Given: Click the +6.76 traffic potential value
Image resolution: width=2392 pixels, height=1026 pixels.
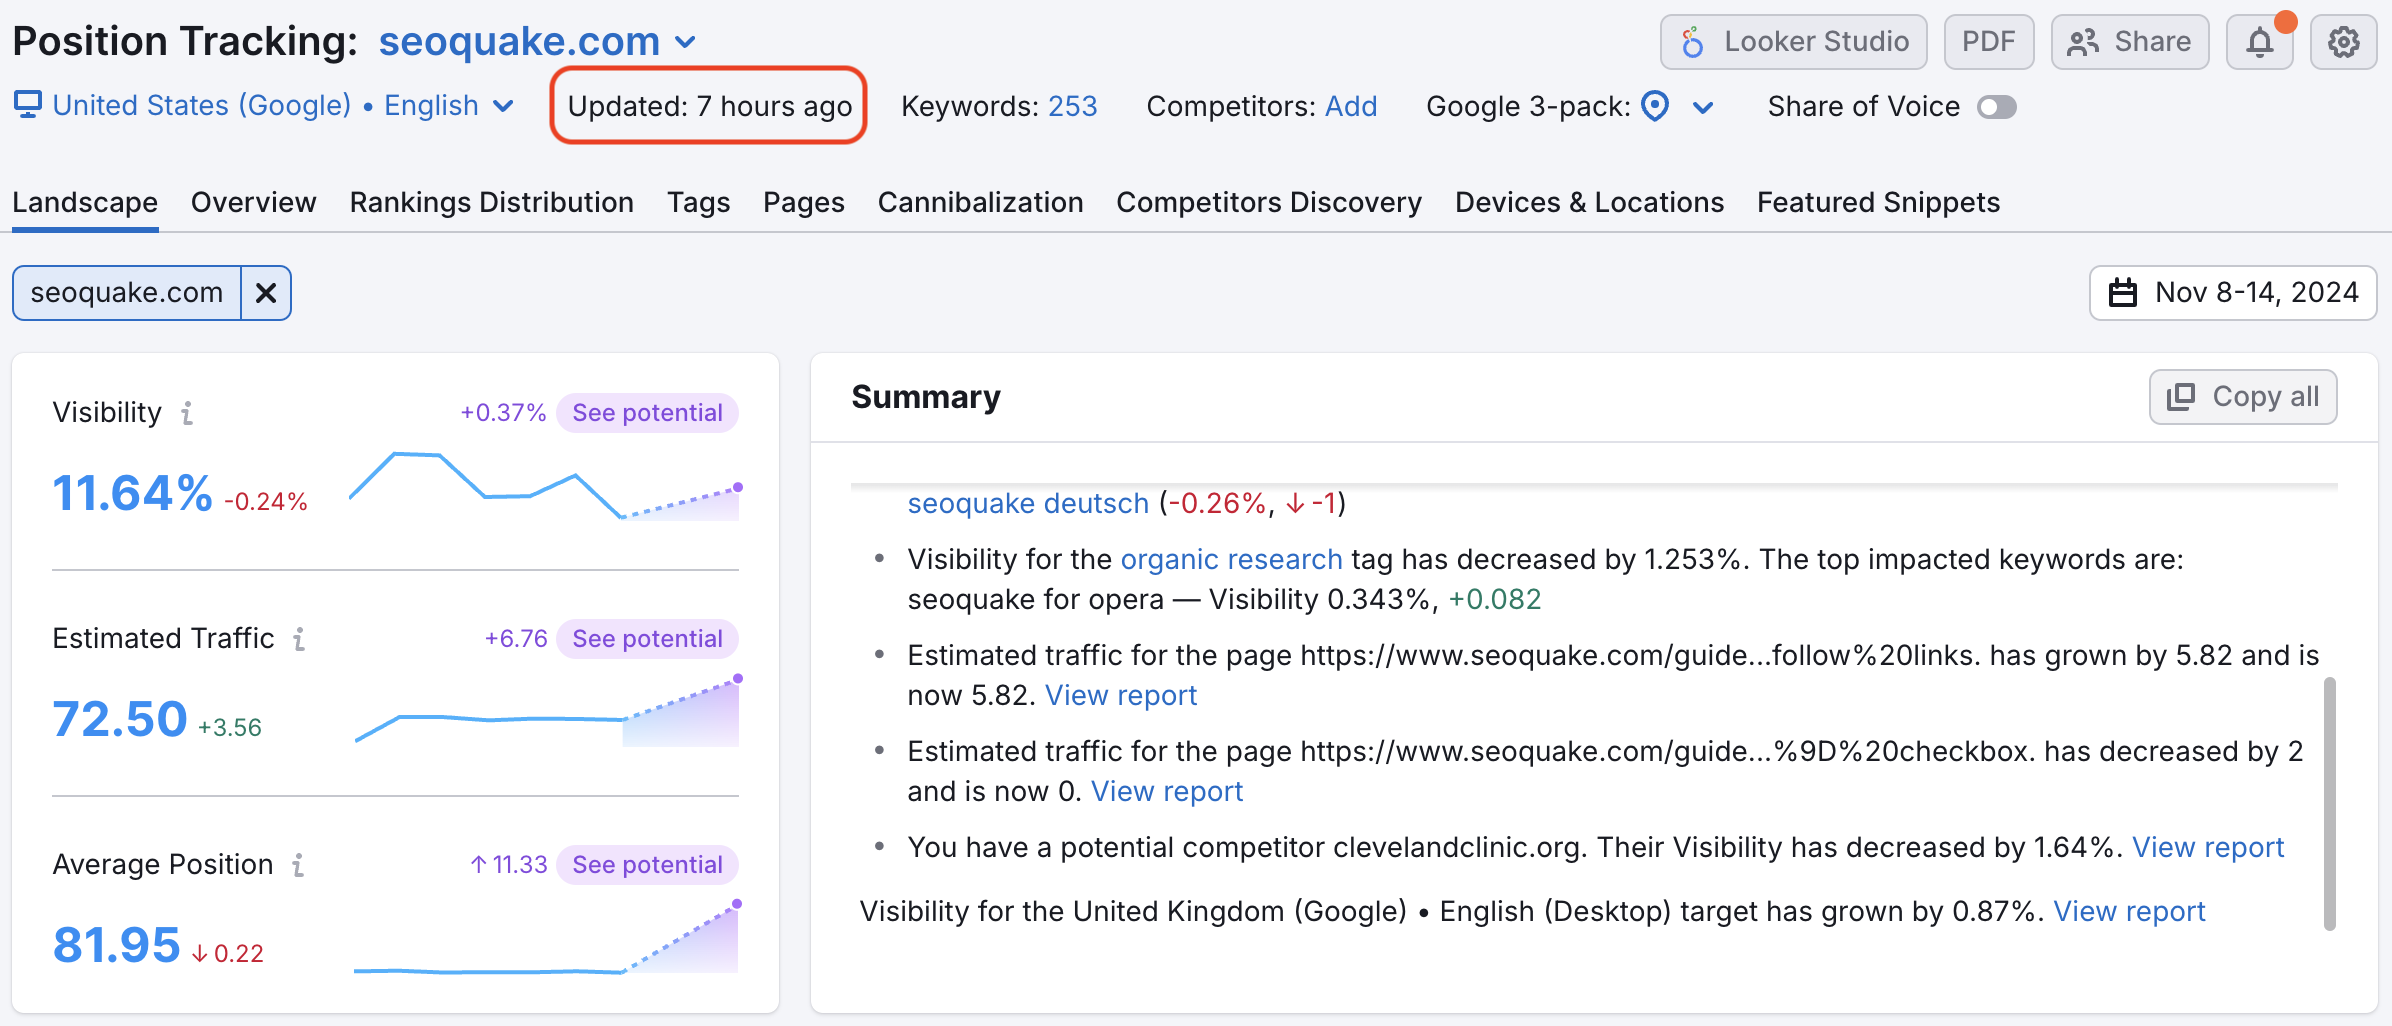Looking at the screenshot, I should pos(516,639).
